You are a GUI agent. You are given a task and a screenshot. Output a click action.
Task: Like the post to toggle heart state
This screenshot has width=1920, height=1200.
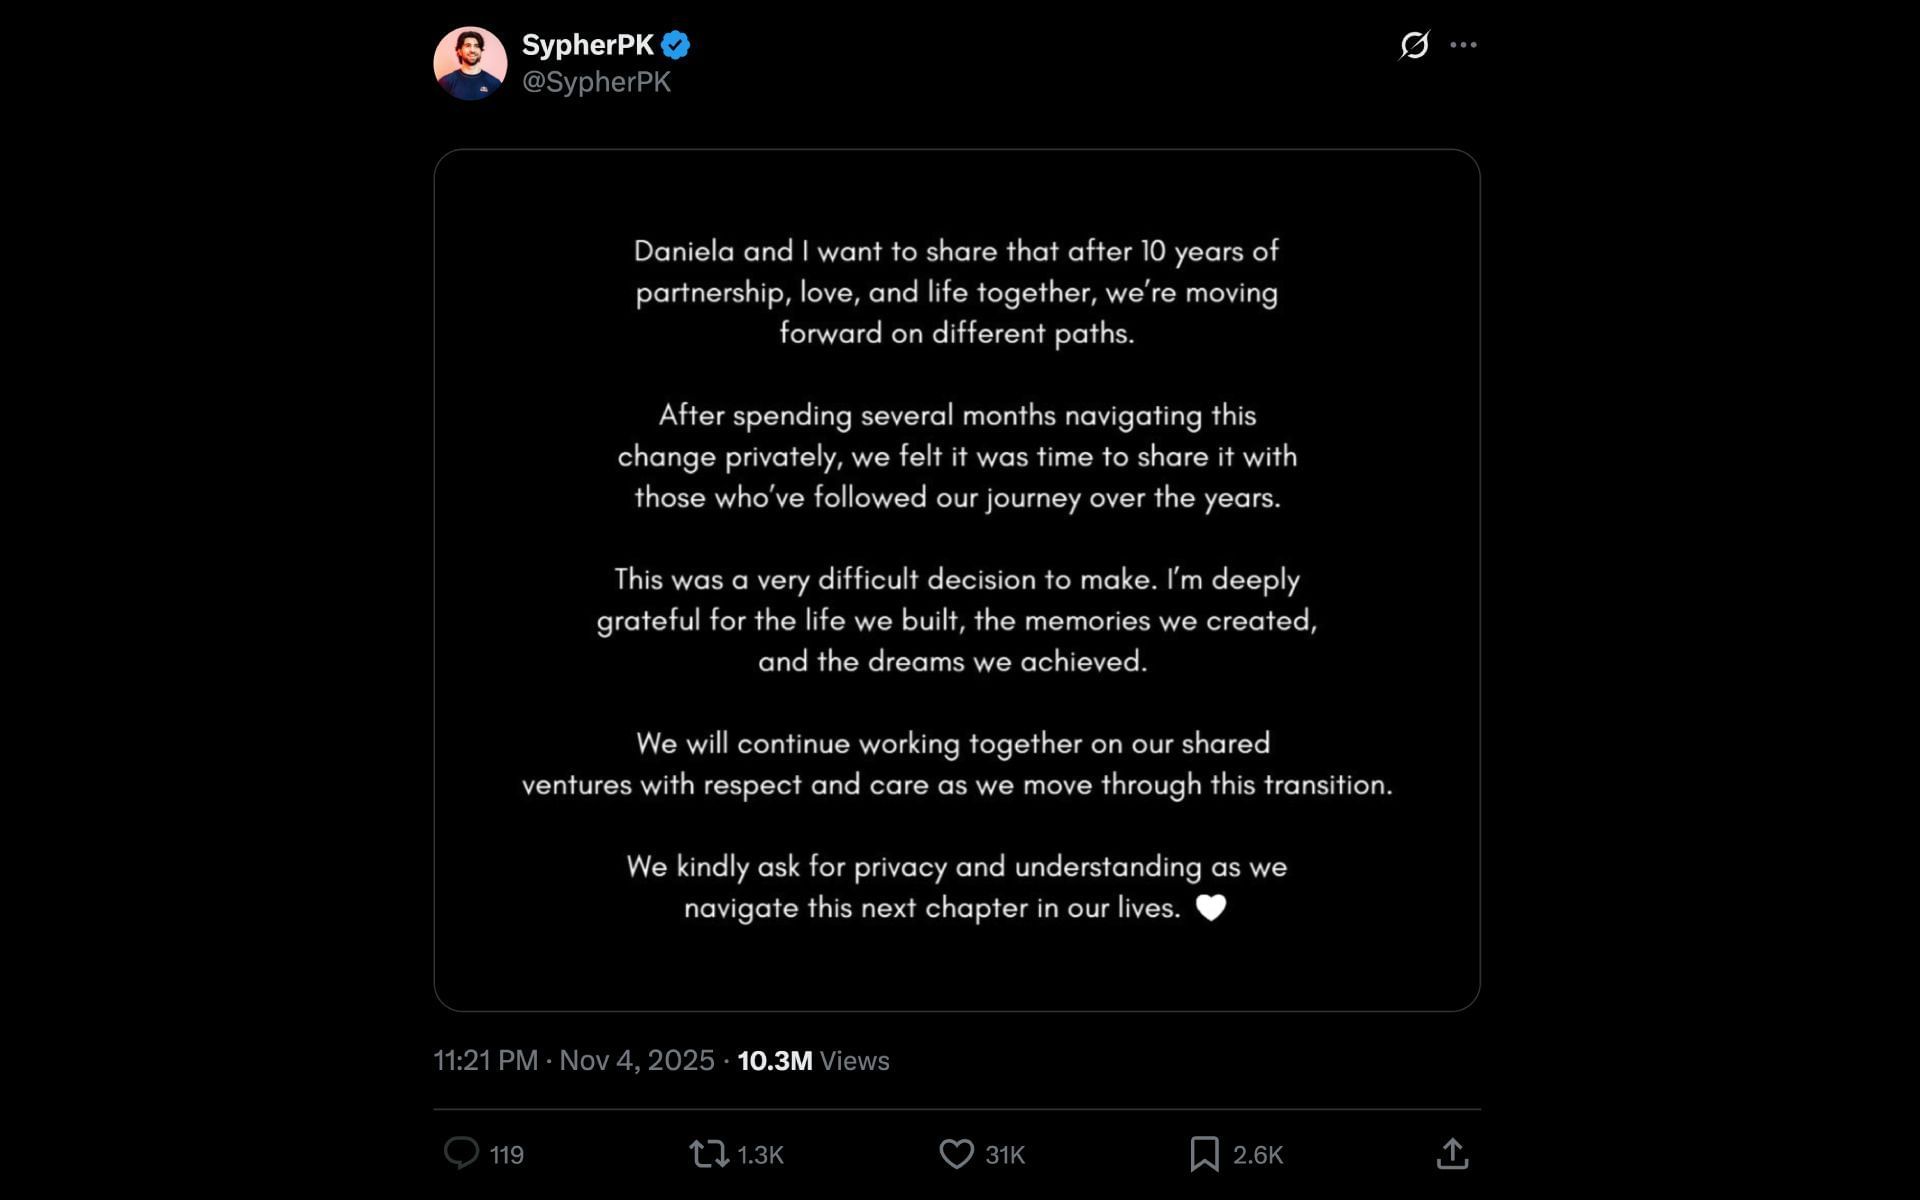(955, 1155)
